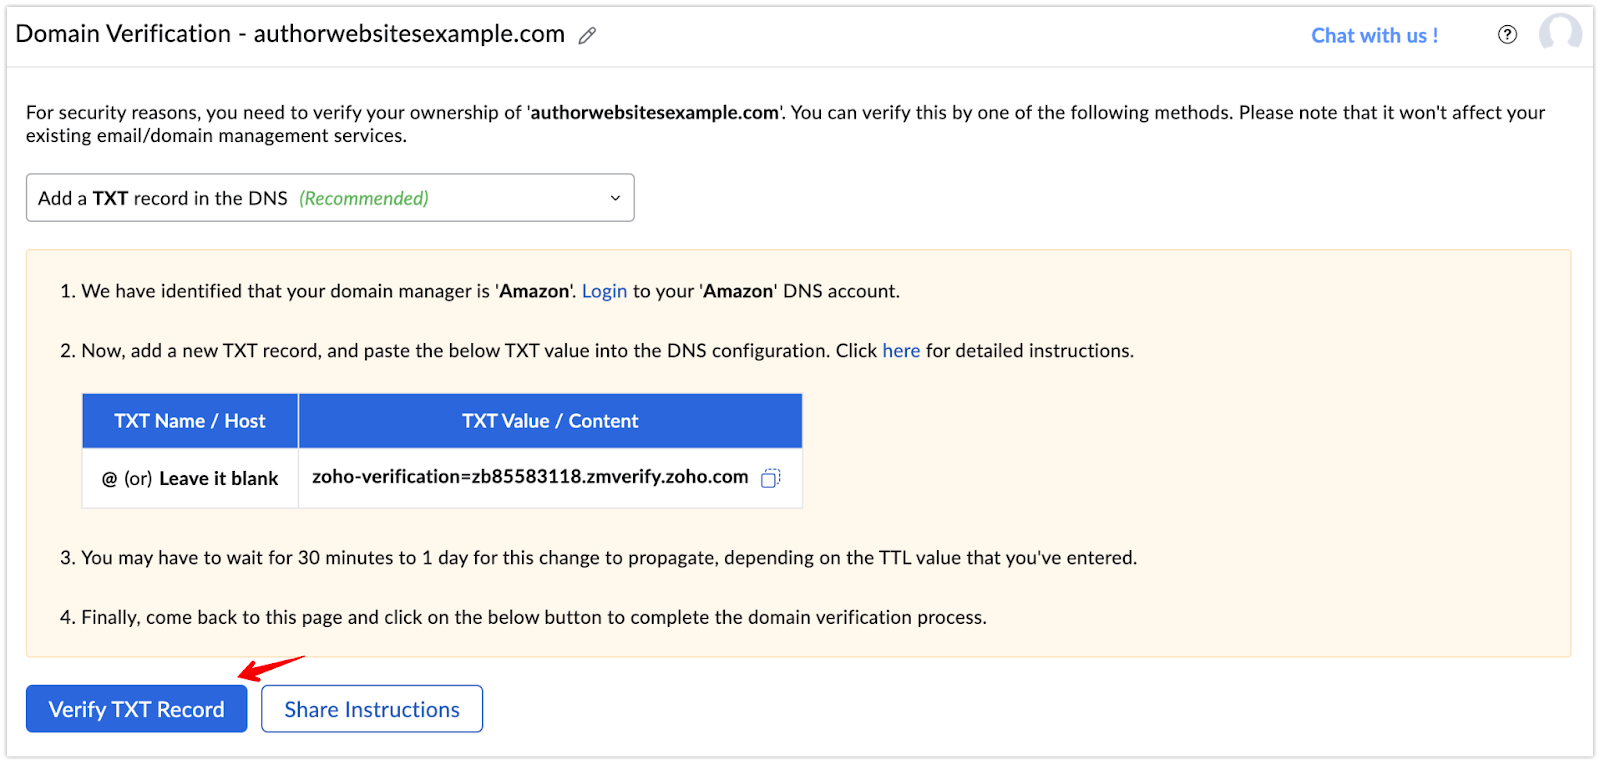The height and width of the screenshot is (763, 1600).
Task: Click the TXT Value / Content column header
Action: [550, 421]
